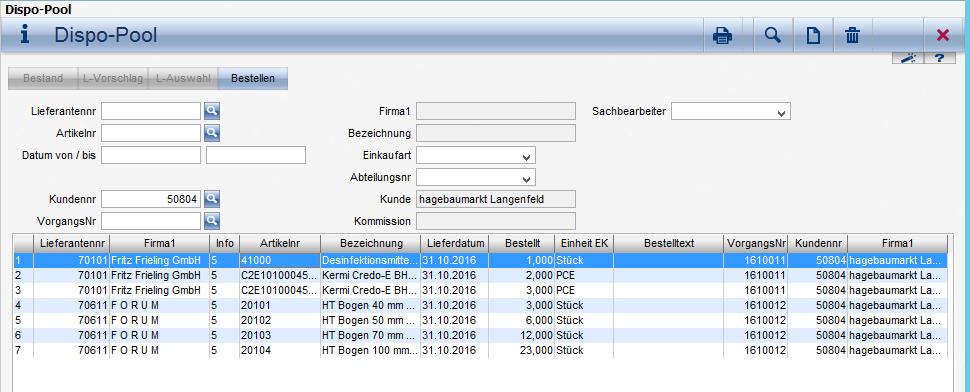This screenshot has height=392, width=970.
Task: Click the trash can delete icon
Action: click(x=852, y=36)
